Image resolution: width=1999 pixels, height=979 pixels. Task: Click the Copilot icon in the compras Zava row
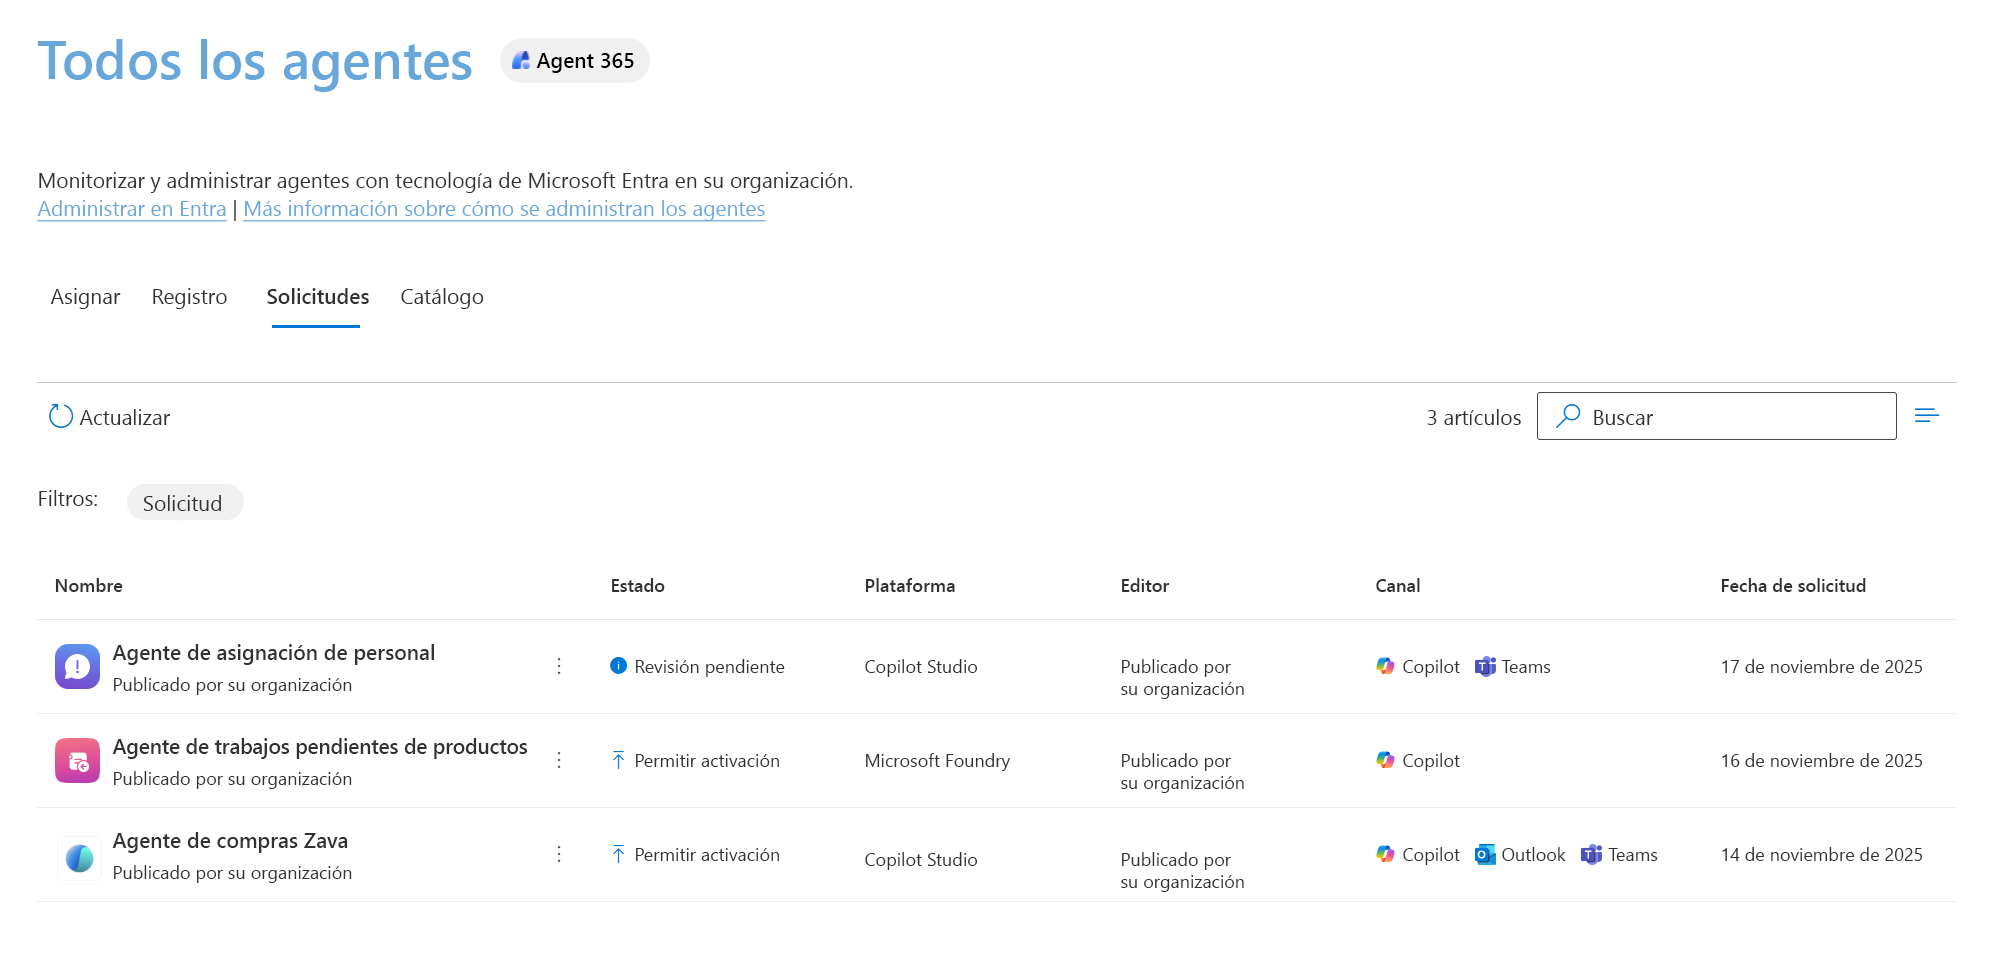pyautogui.click(x=1385, y=854)
